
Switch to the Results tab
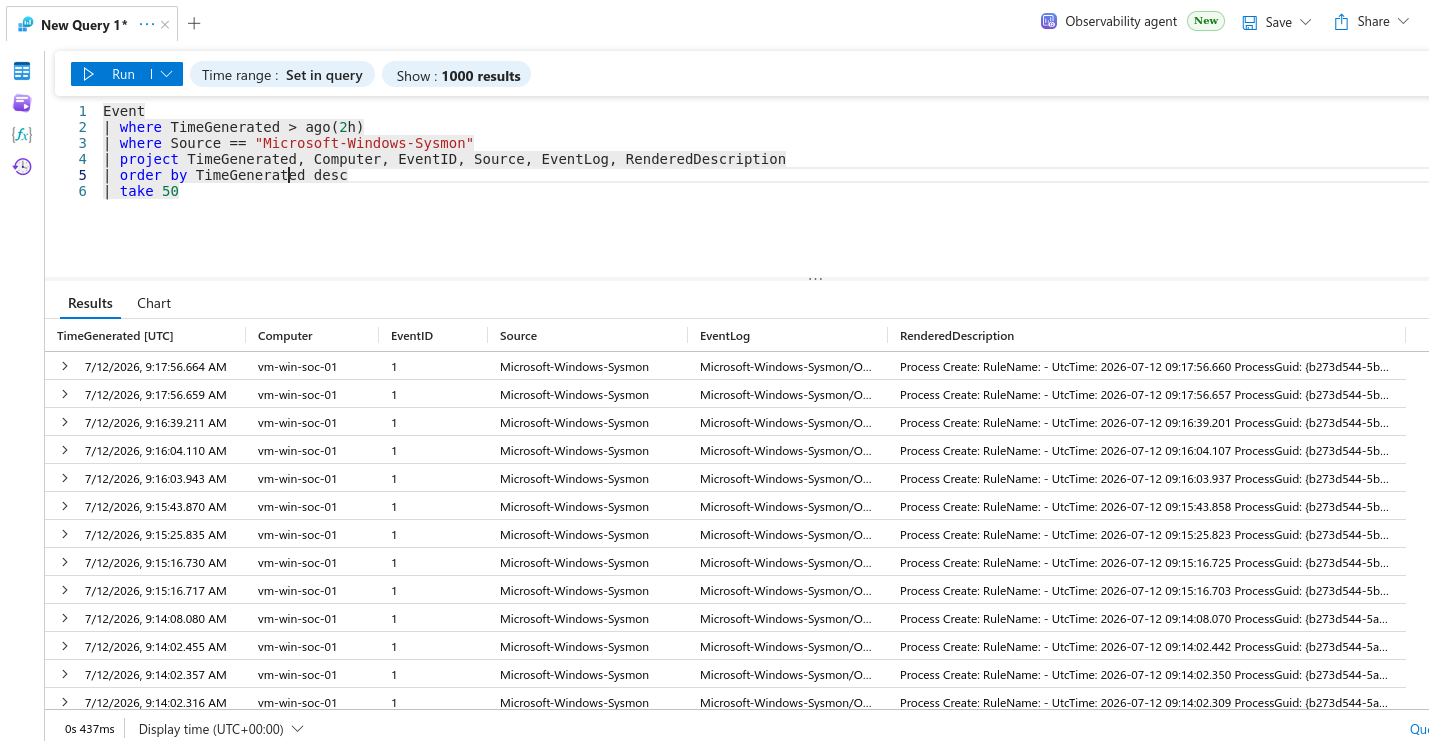tap(90, 303)
